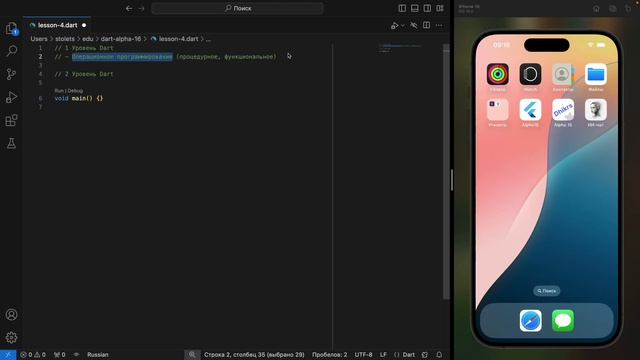Open the Manage gear settings icon
This screenshot has height=360, width=640.
[11, 337]
